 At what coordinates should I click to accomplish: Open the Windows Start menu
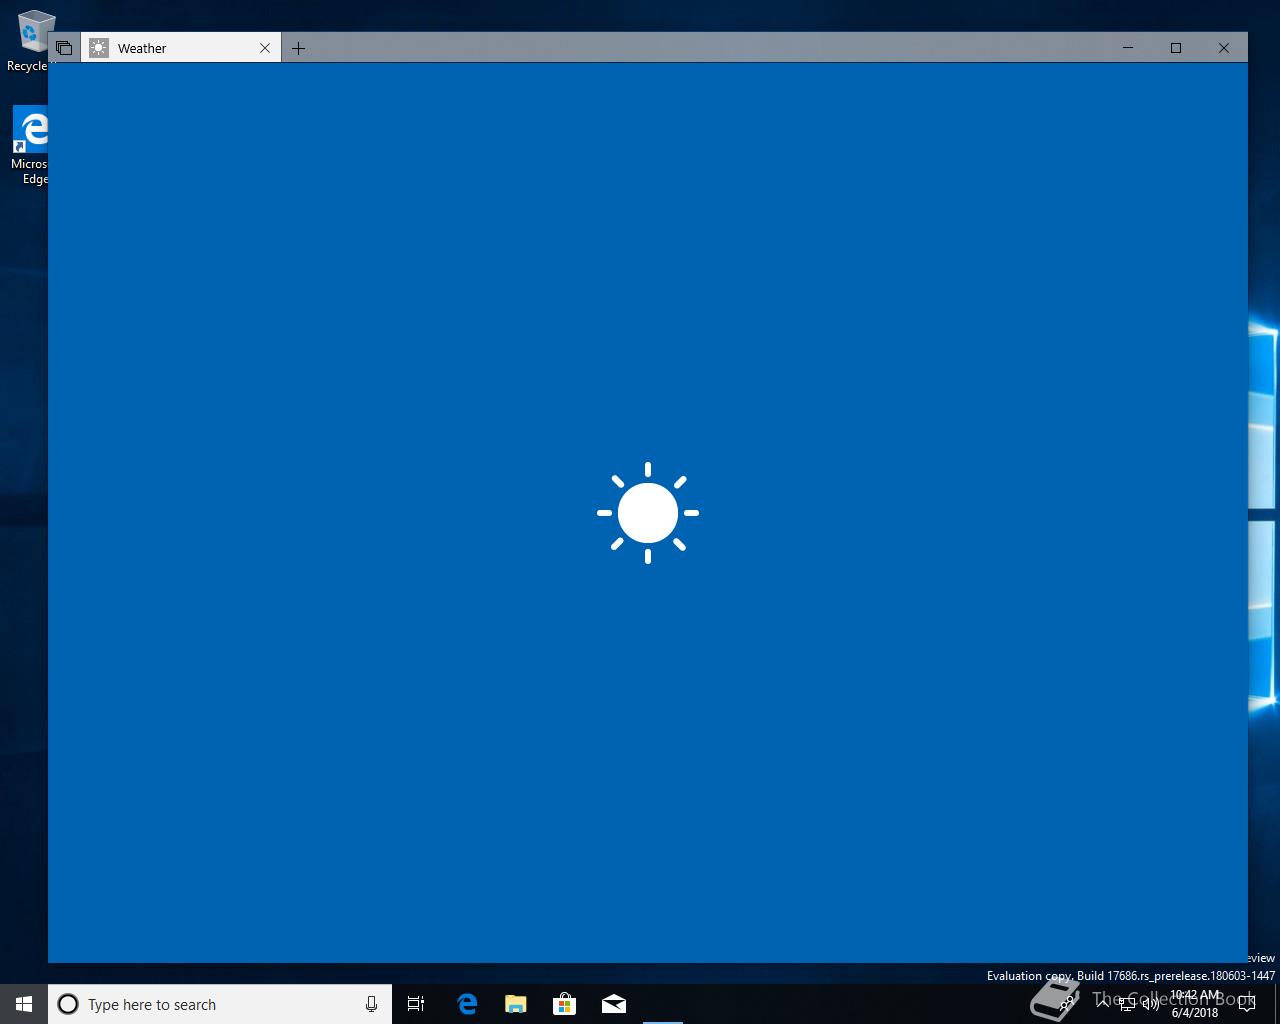[24, 1004]
